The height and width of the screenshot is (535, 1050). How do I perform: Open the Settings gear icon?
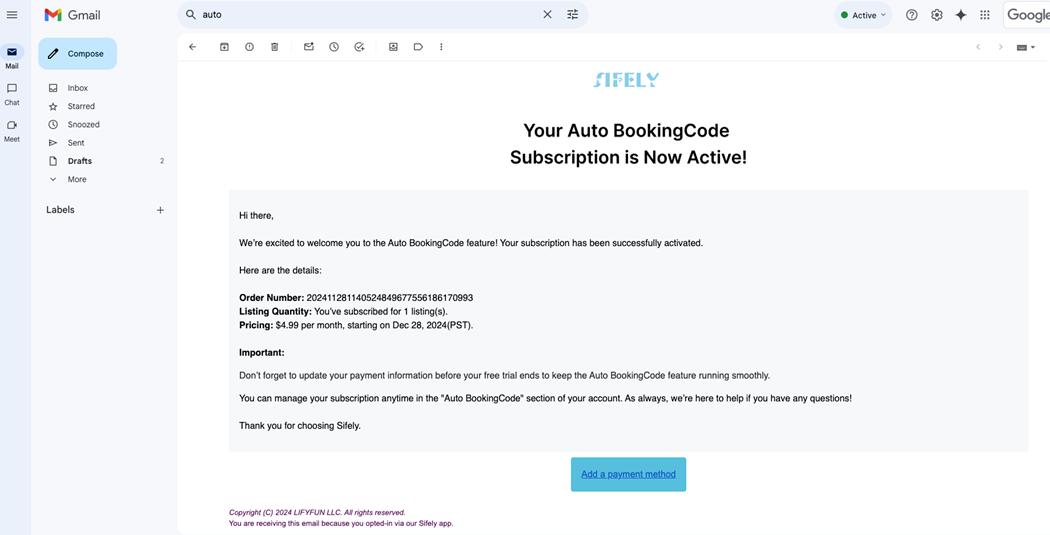click(936, 15)
